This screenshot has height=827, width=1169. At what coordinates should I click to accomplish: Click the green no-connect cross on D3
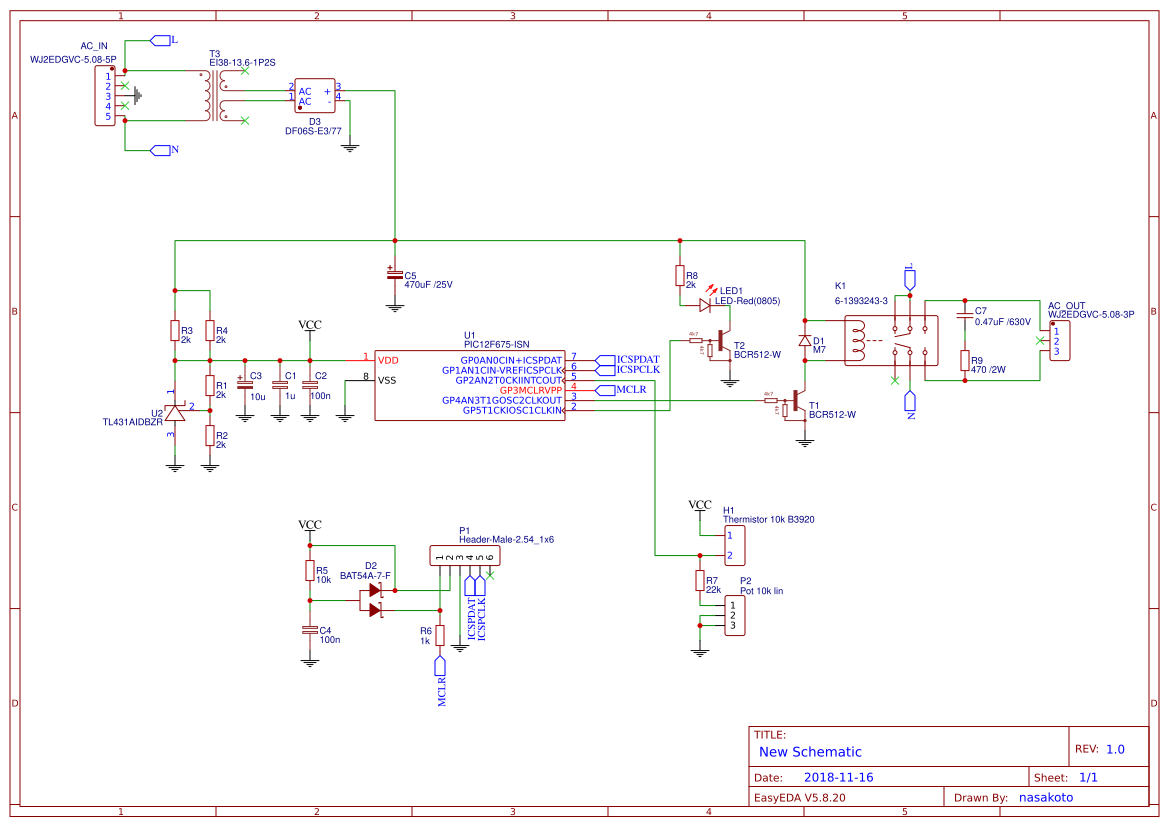pos(244,71)
